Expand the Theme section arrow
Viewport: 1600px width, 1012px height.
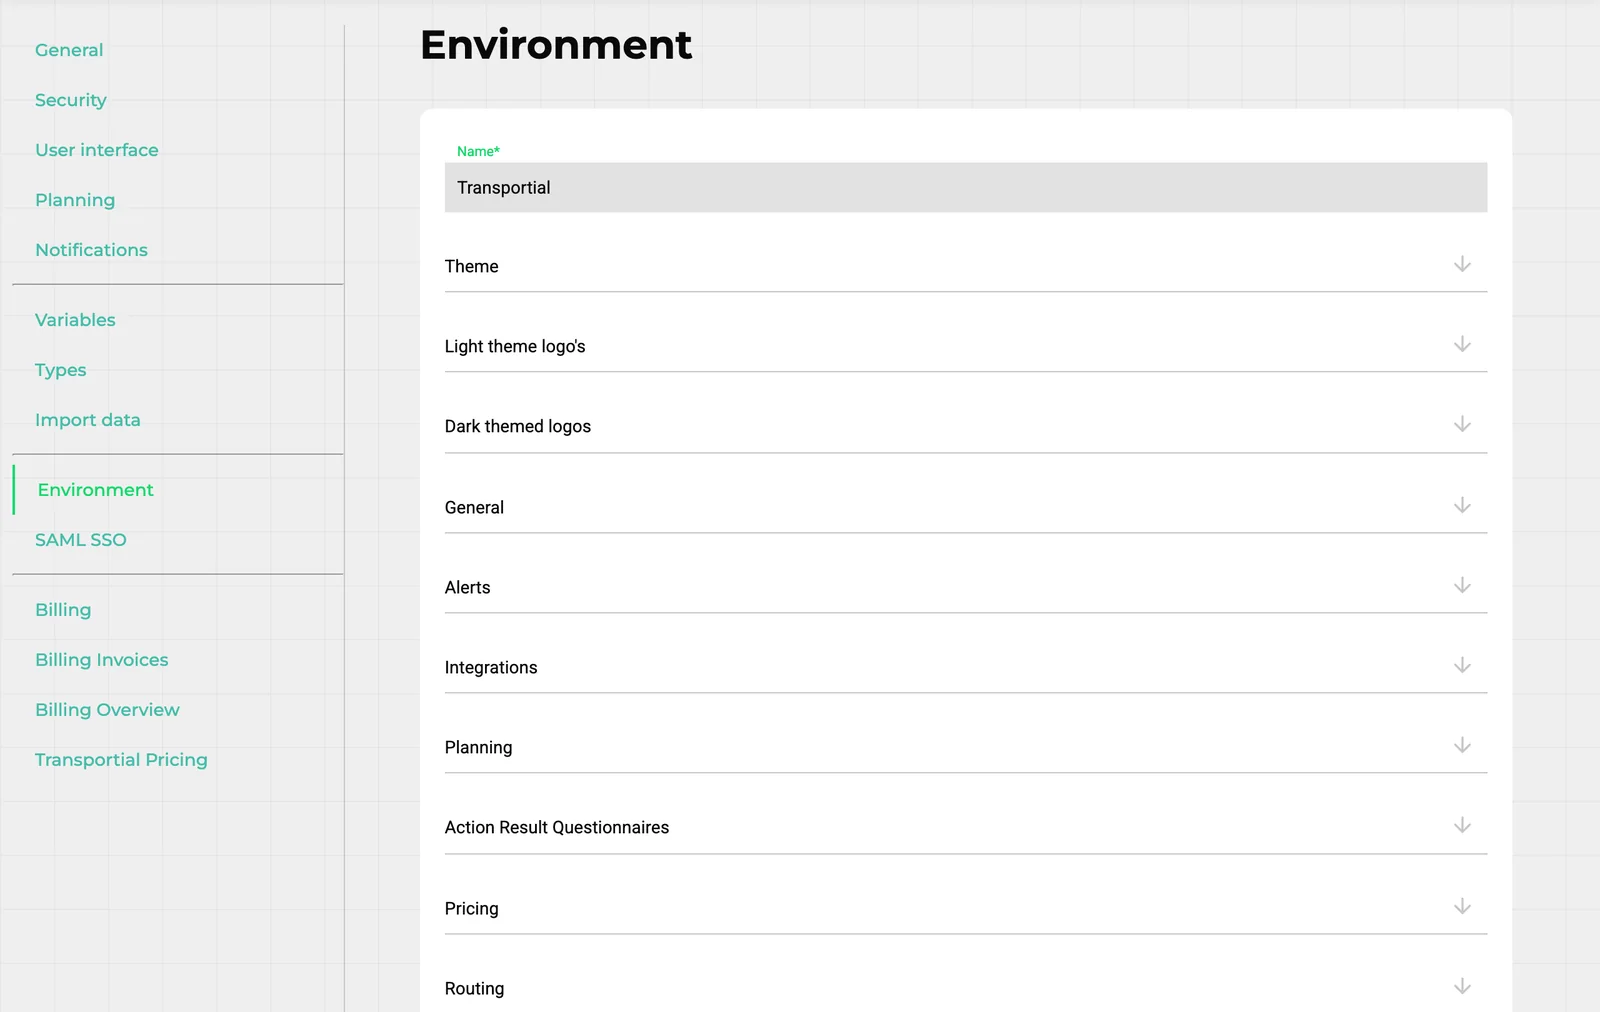tap(1462, 264)
